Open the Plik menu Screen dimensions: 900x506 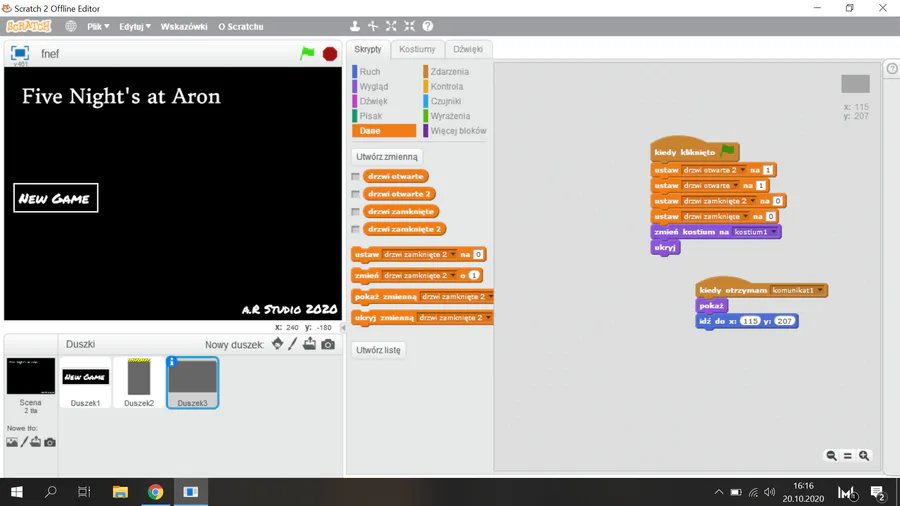[98, 26]
